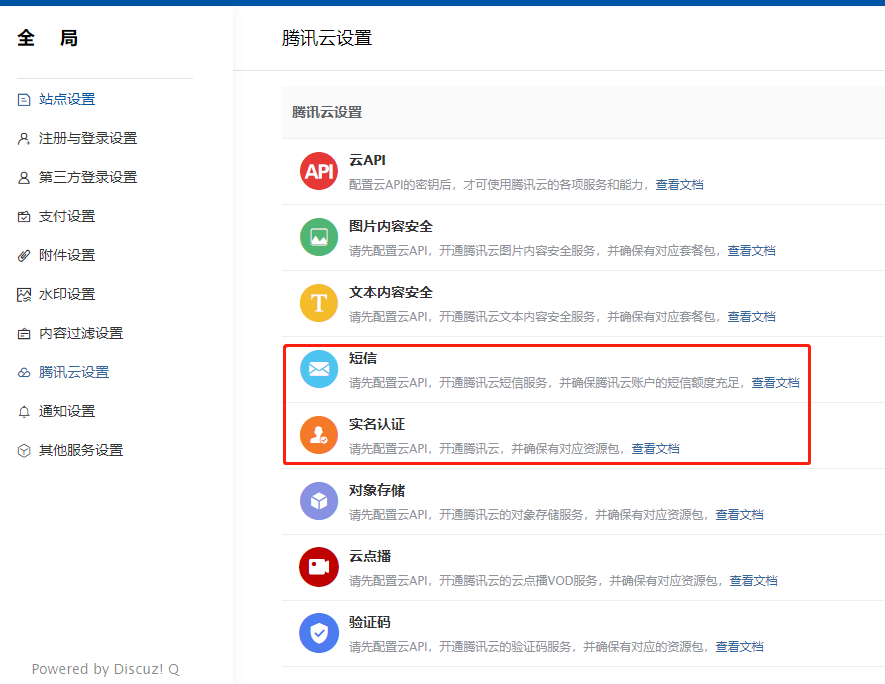Click the yellow T 文本内容安全 icon
This screenshot has width=885, height=684.
click(319, 303)
